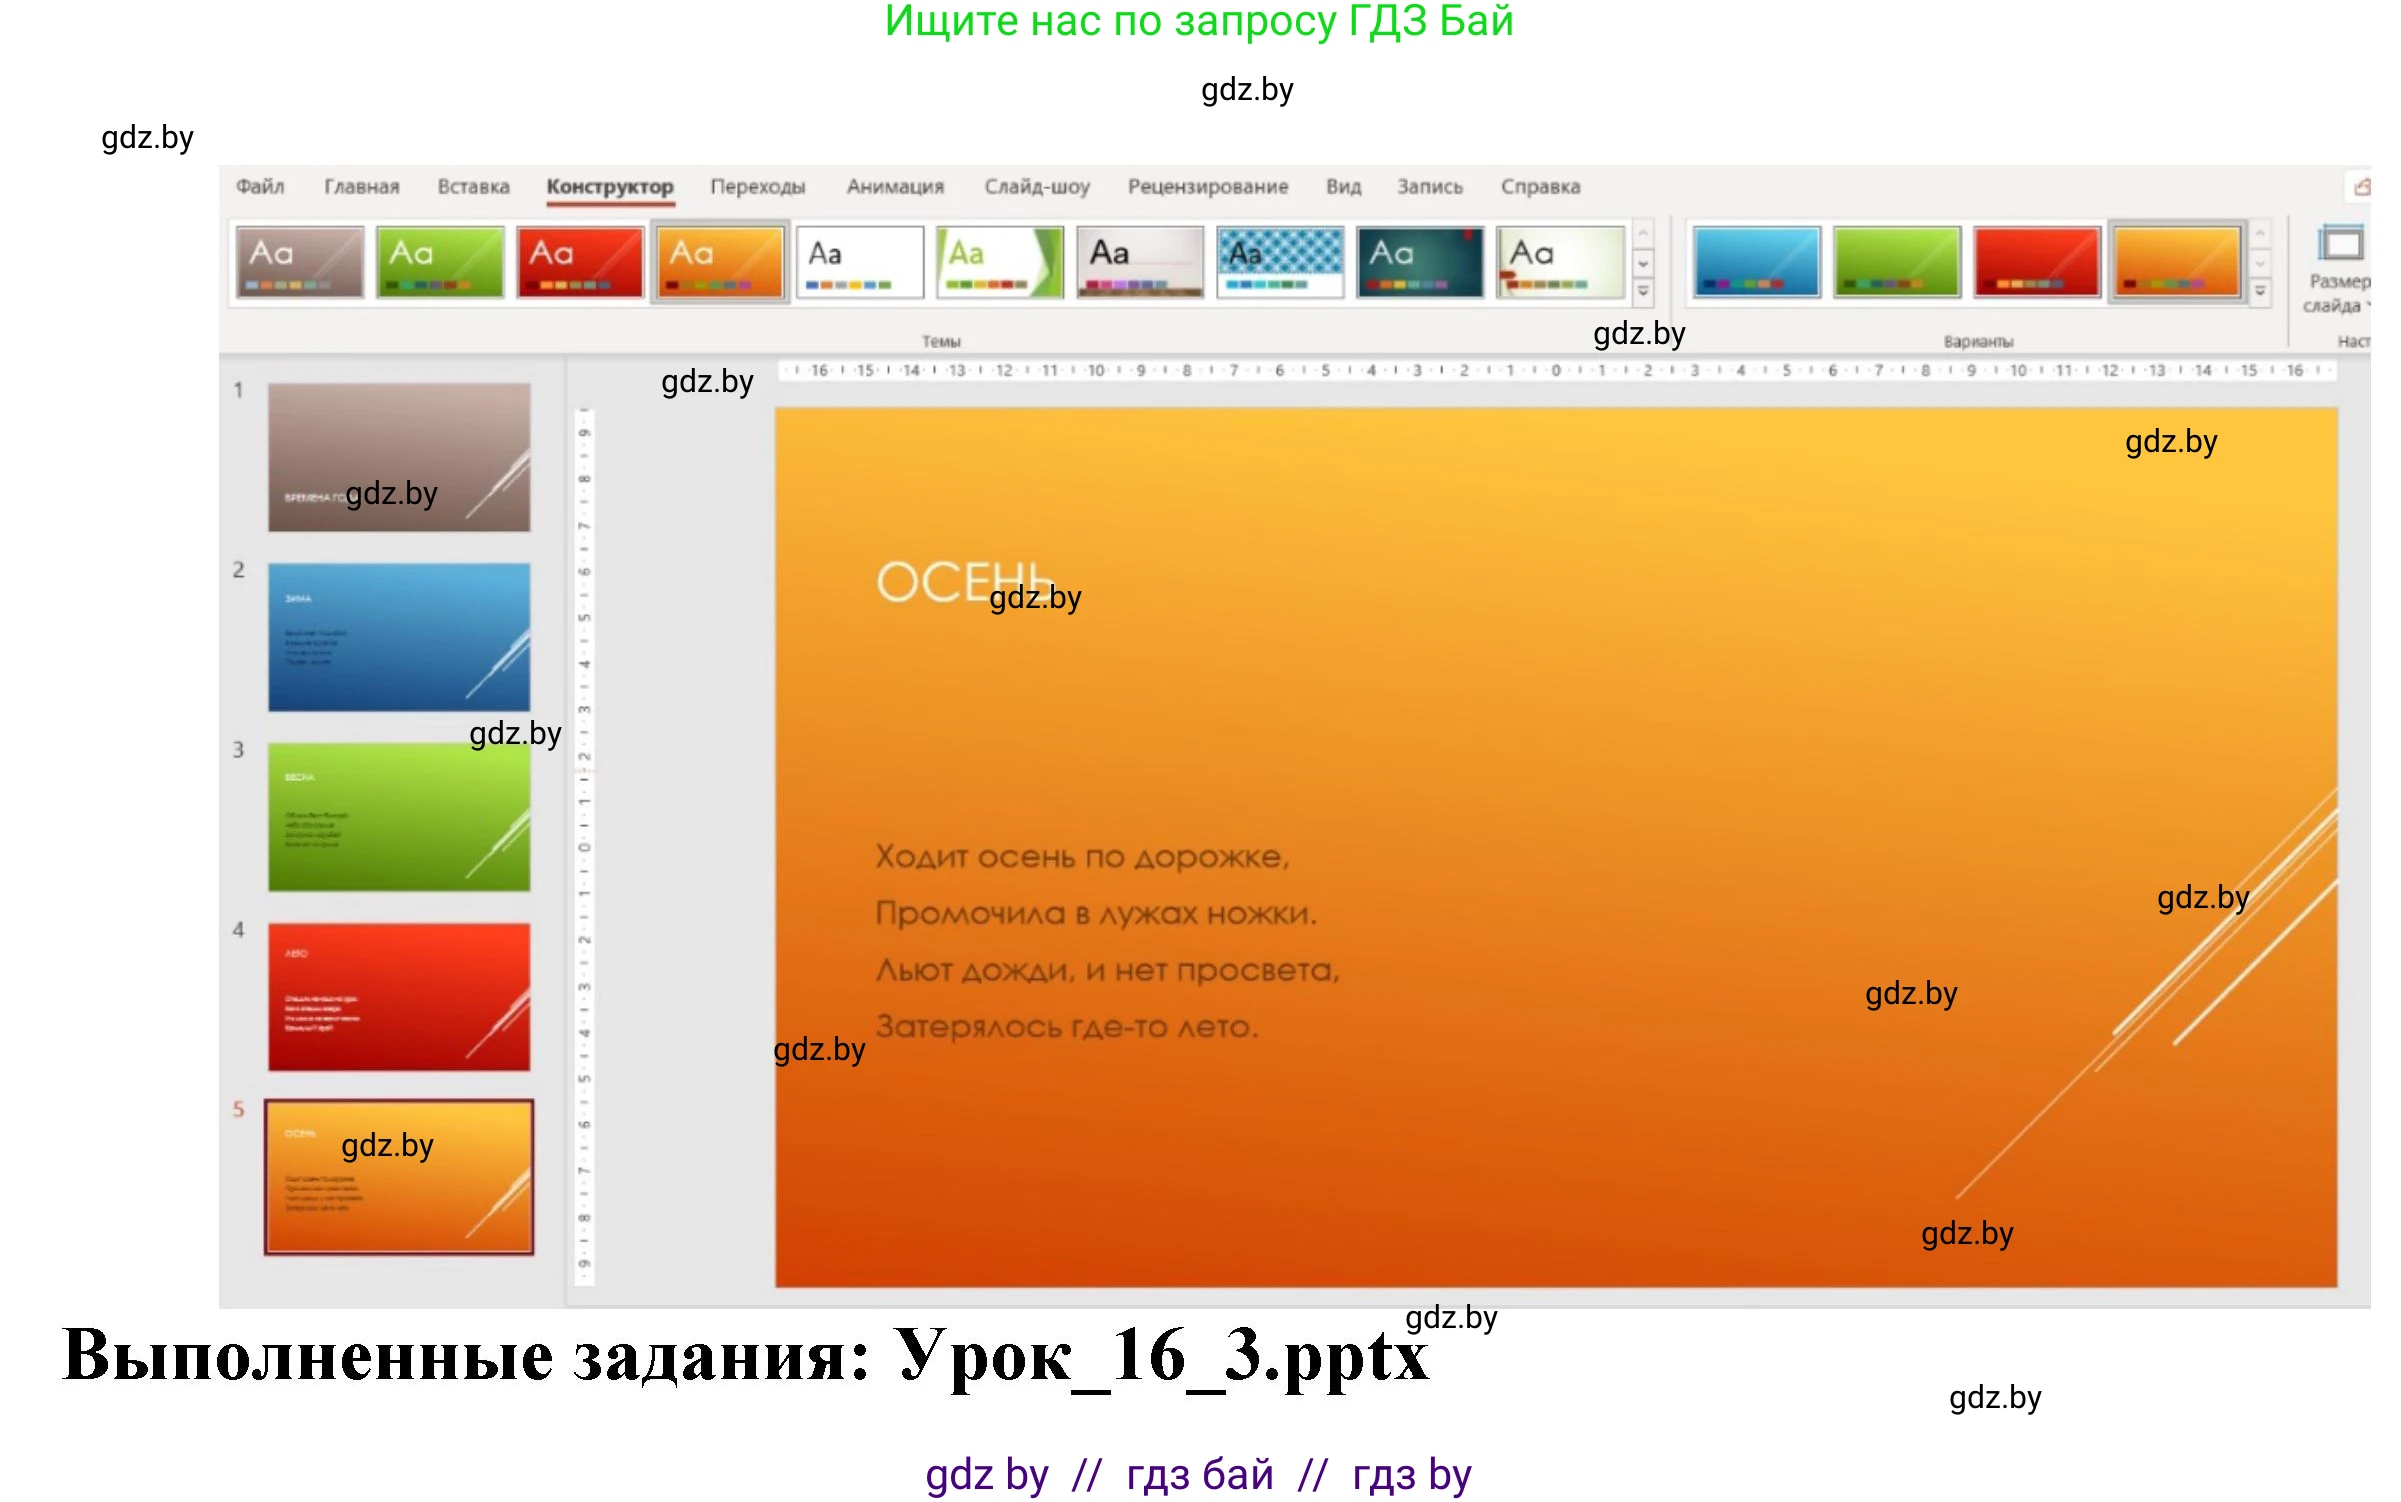Image resolution: width=2401 pixels, height=1502 pixels.
Task: Apply the plain white theme
Action: click(860, 262)
